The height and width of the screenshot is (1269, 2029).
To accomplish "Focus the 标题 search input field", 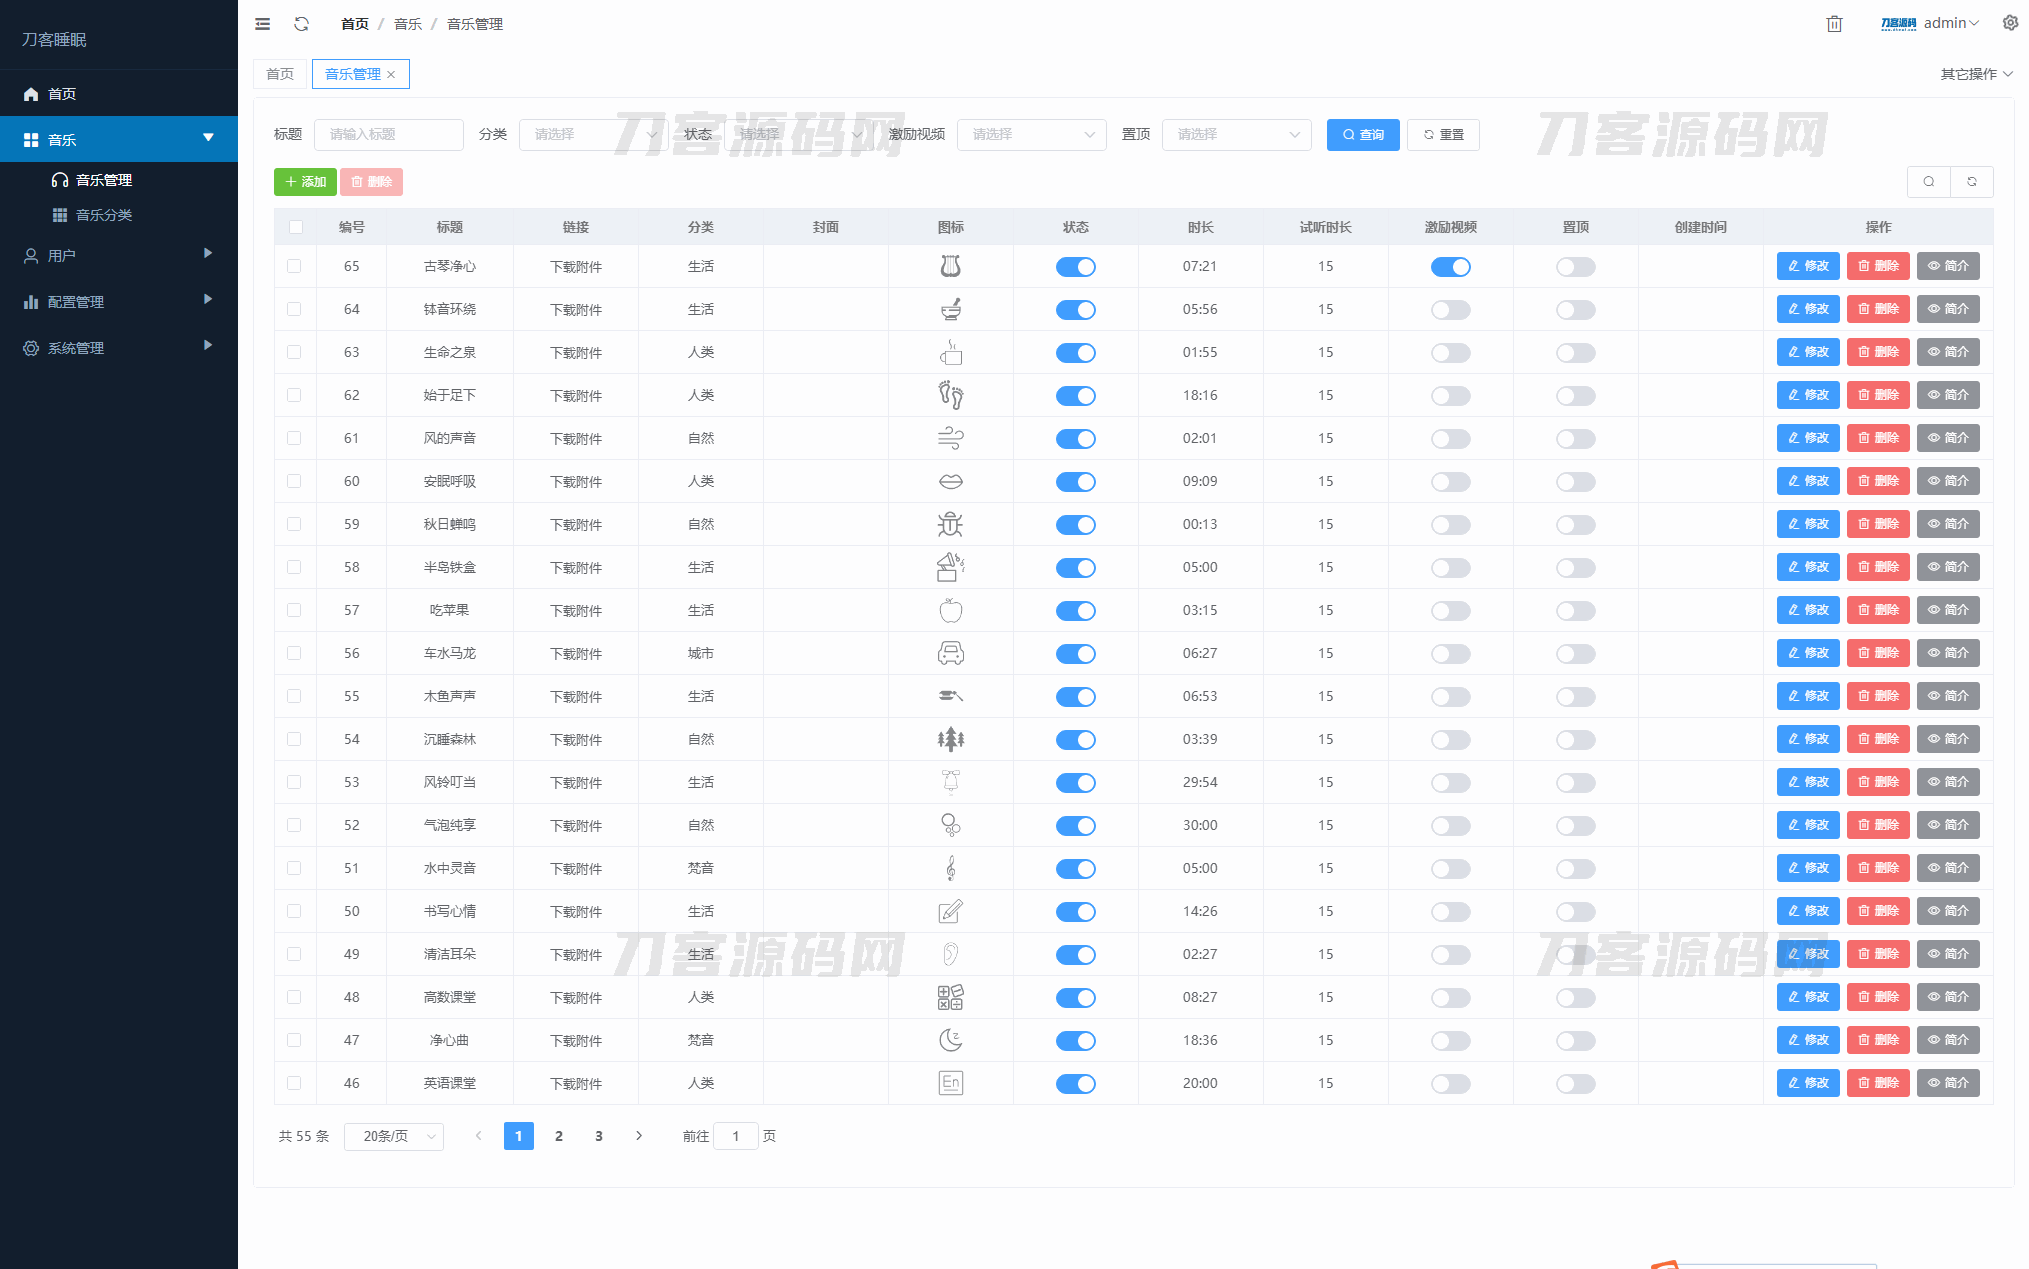I will 388,135.
